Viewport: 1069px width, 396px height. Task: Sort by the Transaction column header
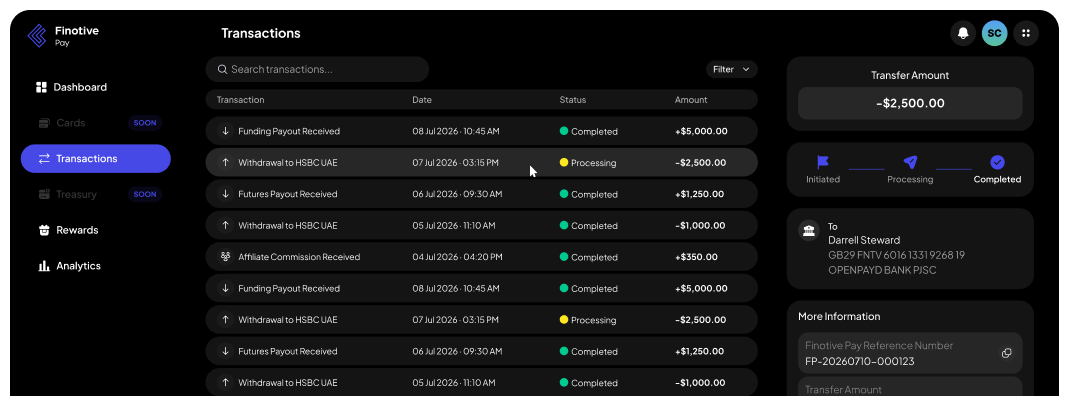tap(241, 100)
